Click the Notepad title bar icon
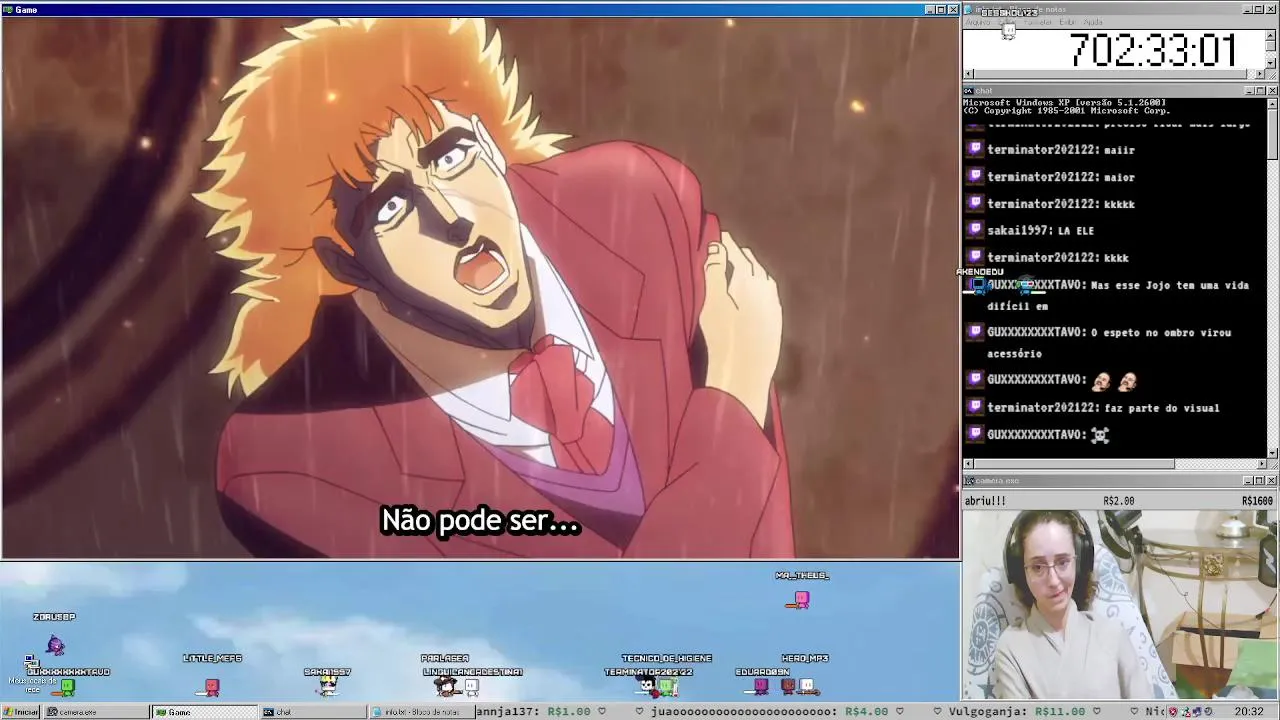This screenshot has width=1280, height=720. point(969,9)
